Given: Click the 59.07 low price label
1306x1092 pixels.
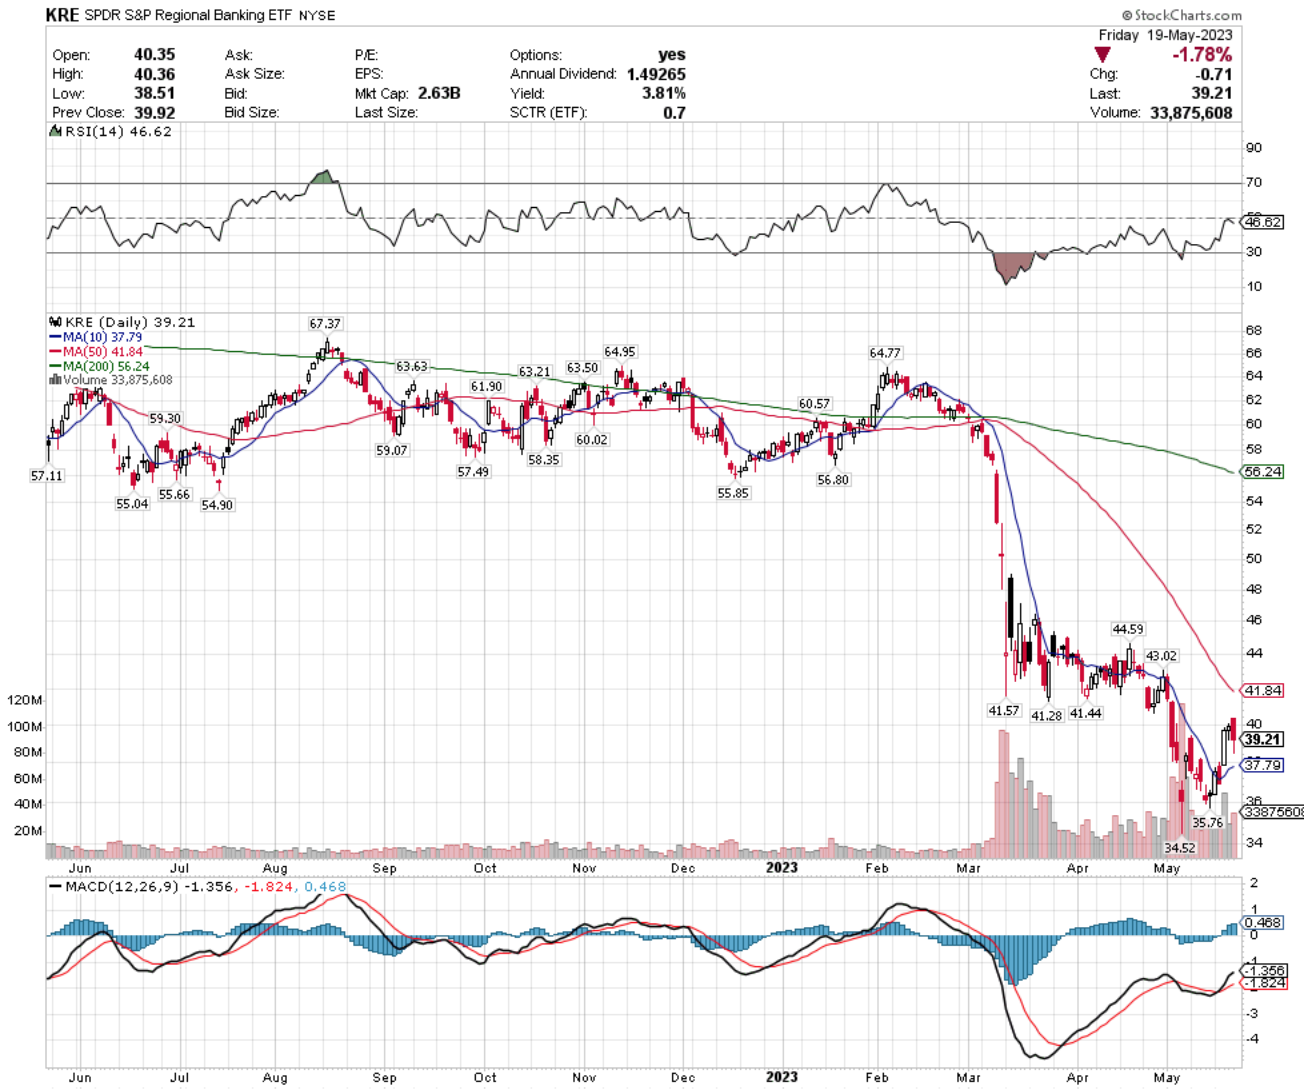Looking at the screenshot, I should click(392, 451).
